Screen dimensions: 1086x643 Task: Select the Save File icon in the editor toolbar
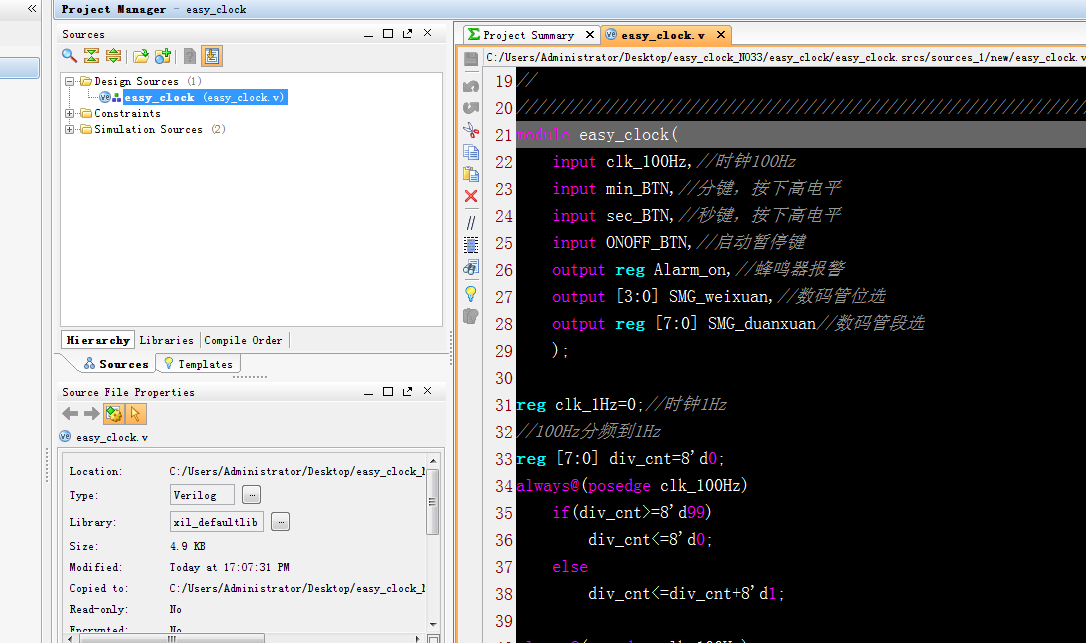point(470,59)
